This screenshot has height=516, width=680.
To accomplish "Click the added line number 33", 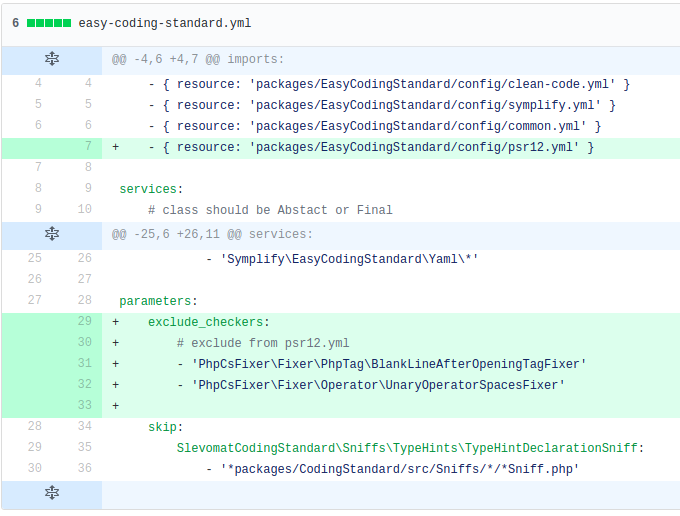I will pyautogui.click(x=85, y=405).
